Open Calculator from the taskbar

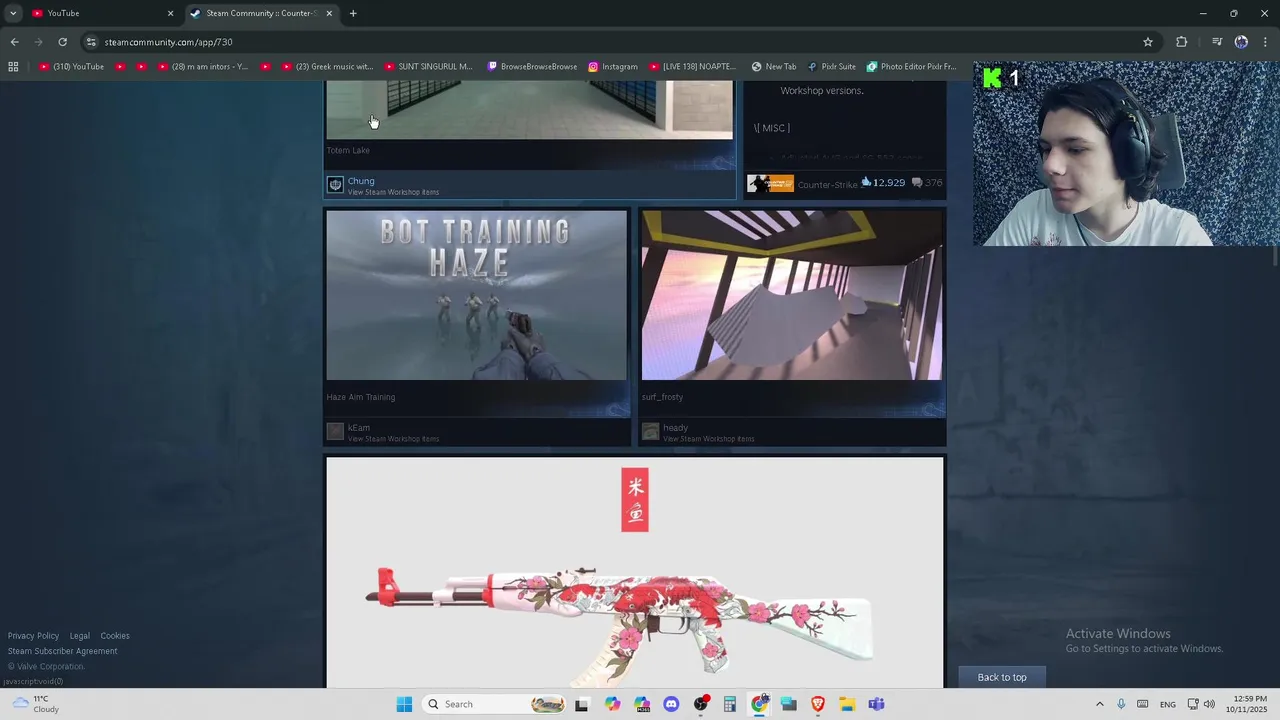point(730,704)
